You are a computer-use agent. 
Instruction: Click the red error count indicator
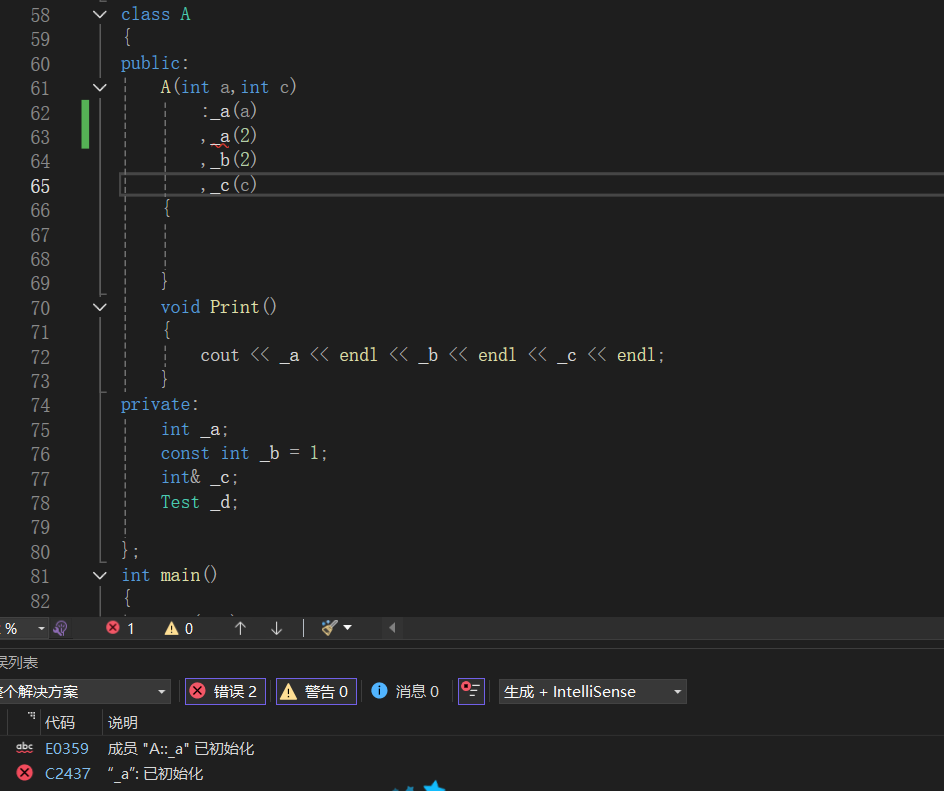click(120, 628)
